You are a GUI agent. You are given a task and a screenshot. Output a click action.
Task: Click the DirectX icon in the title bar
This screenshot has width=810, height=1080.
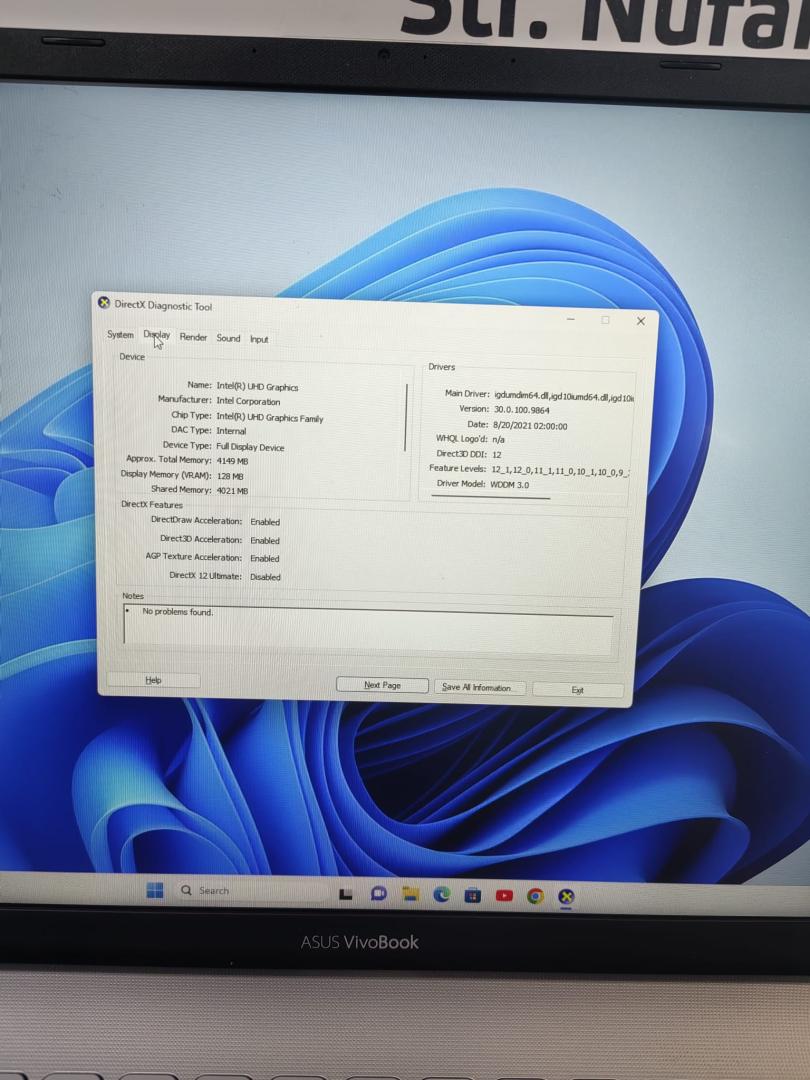pyautogui.click(x=104, y=304)
